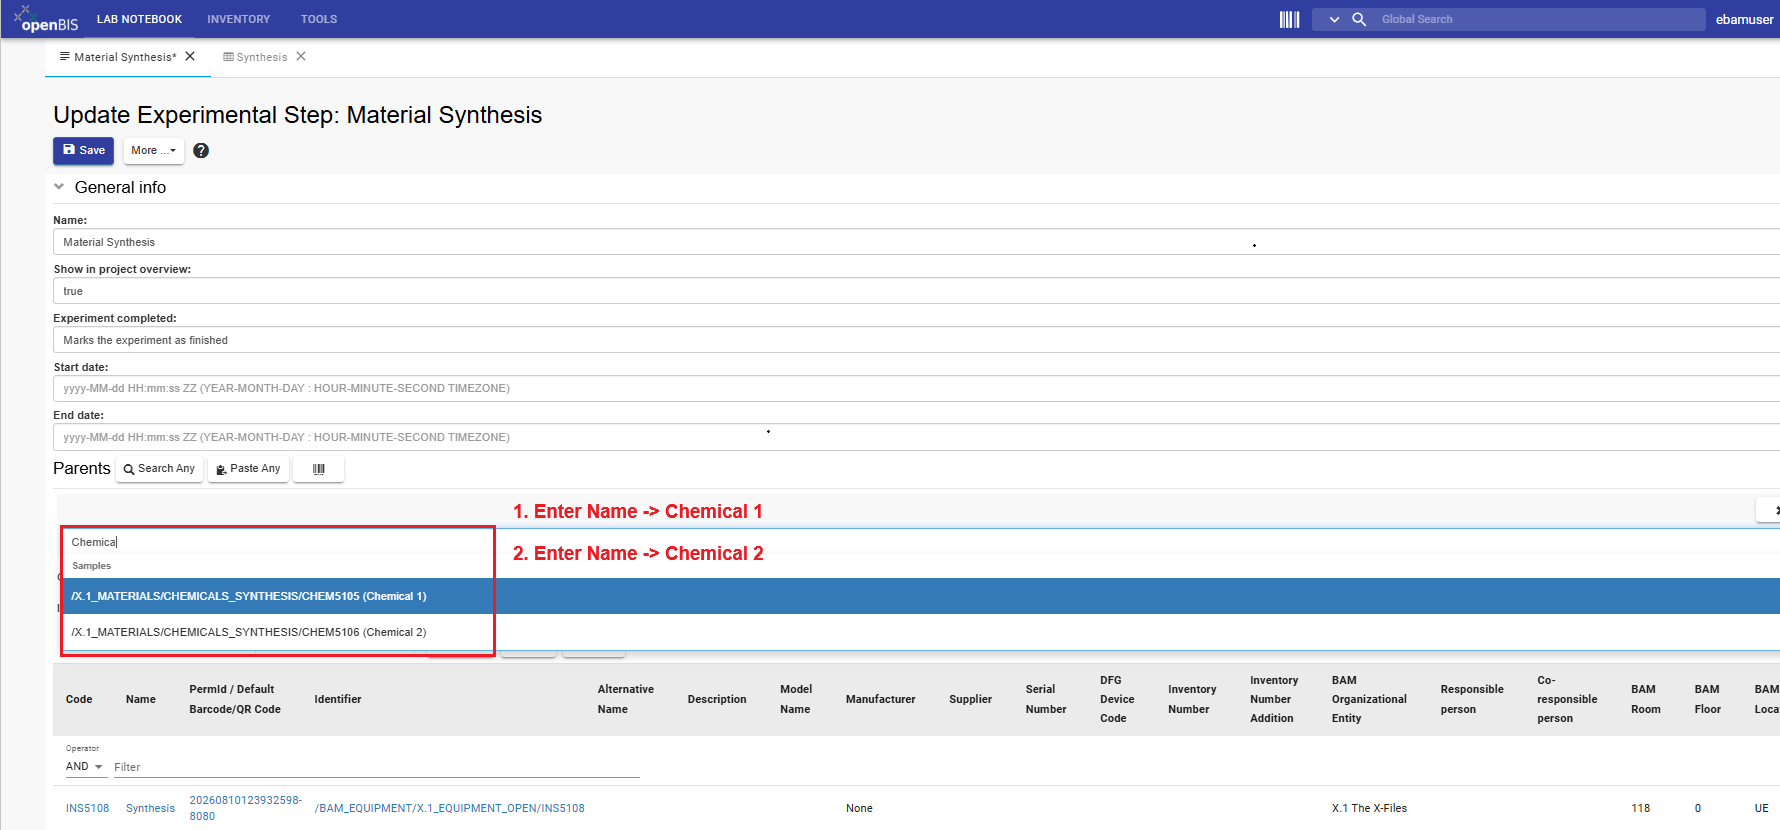The height and width of the screenshot is (830, 1780).
Task: Open the /BAM_EQUIPMENT/X.1_EQUIPMENT_OPEN/INS5108 identifier link
Action: (x=449, y=808)
